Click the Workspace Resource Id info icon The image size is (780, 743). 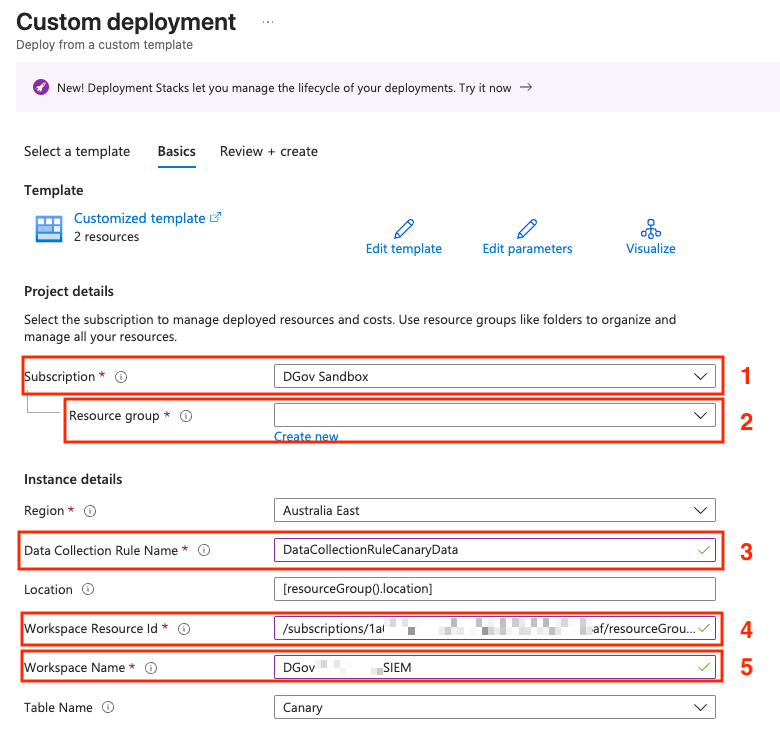click(x=184, y=629)
